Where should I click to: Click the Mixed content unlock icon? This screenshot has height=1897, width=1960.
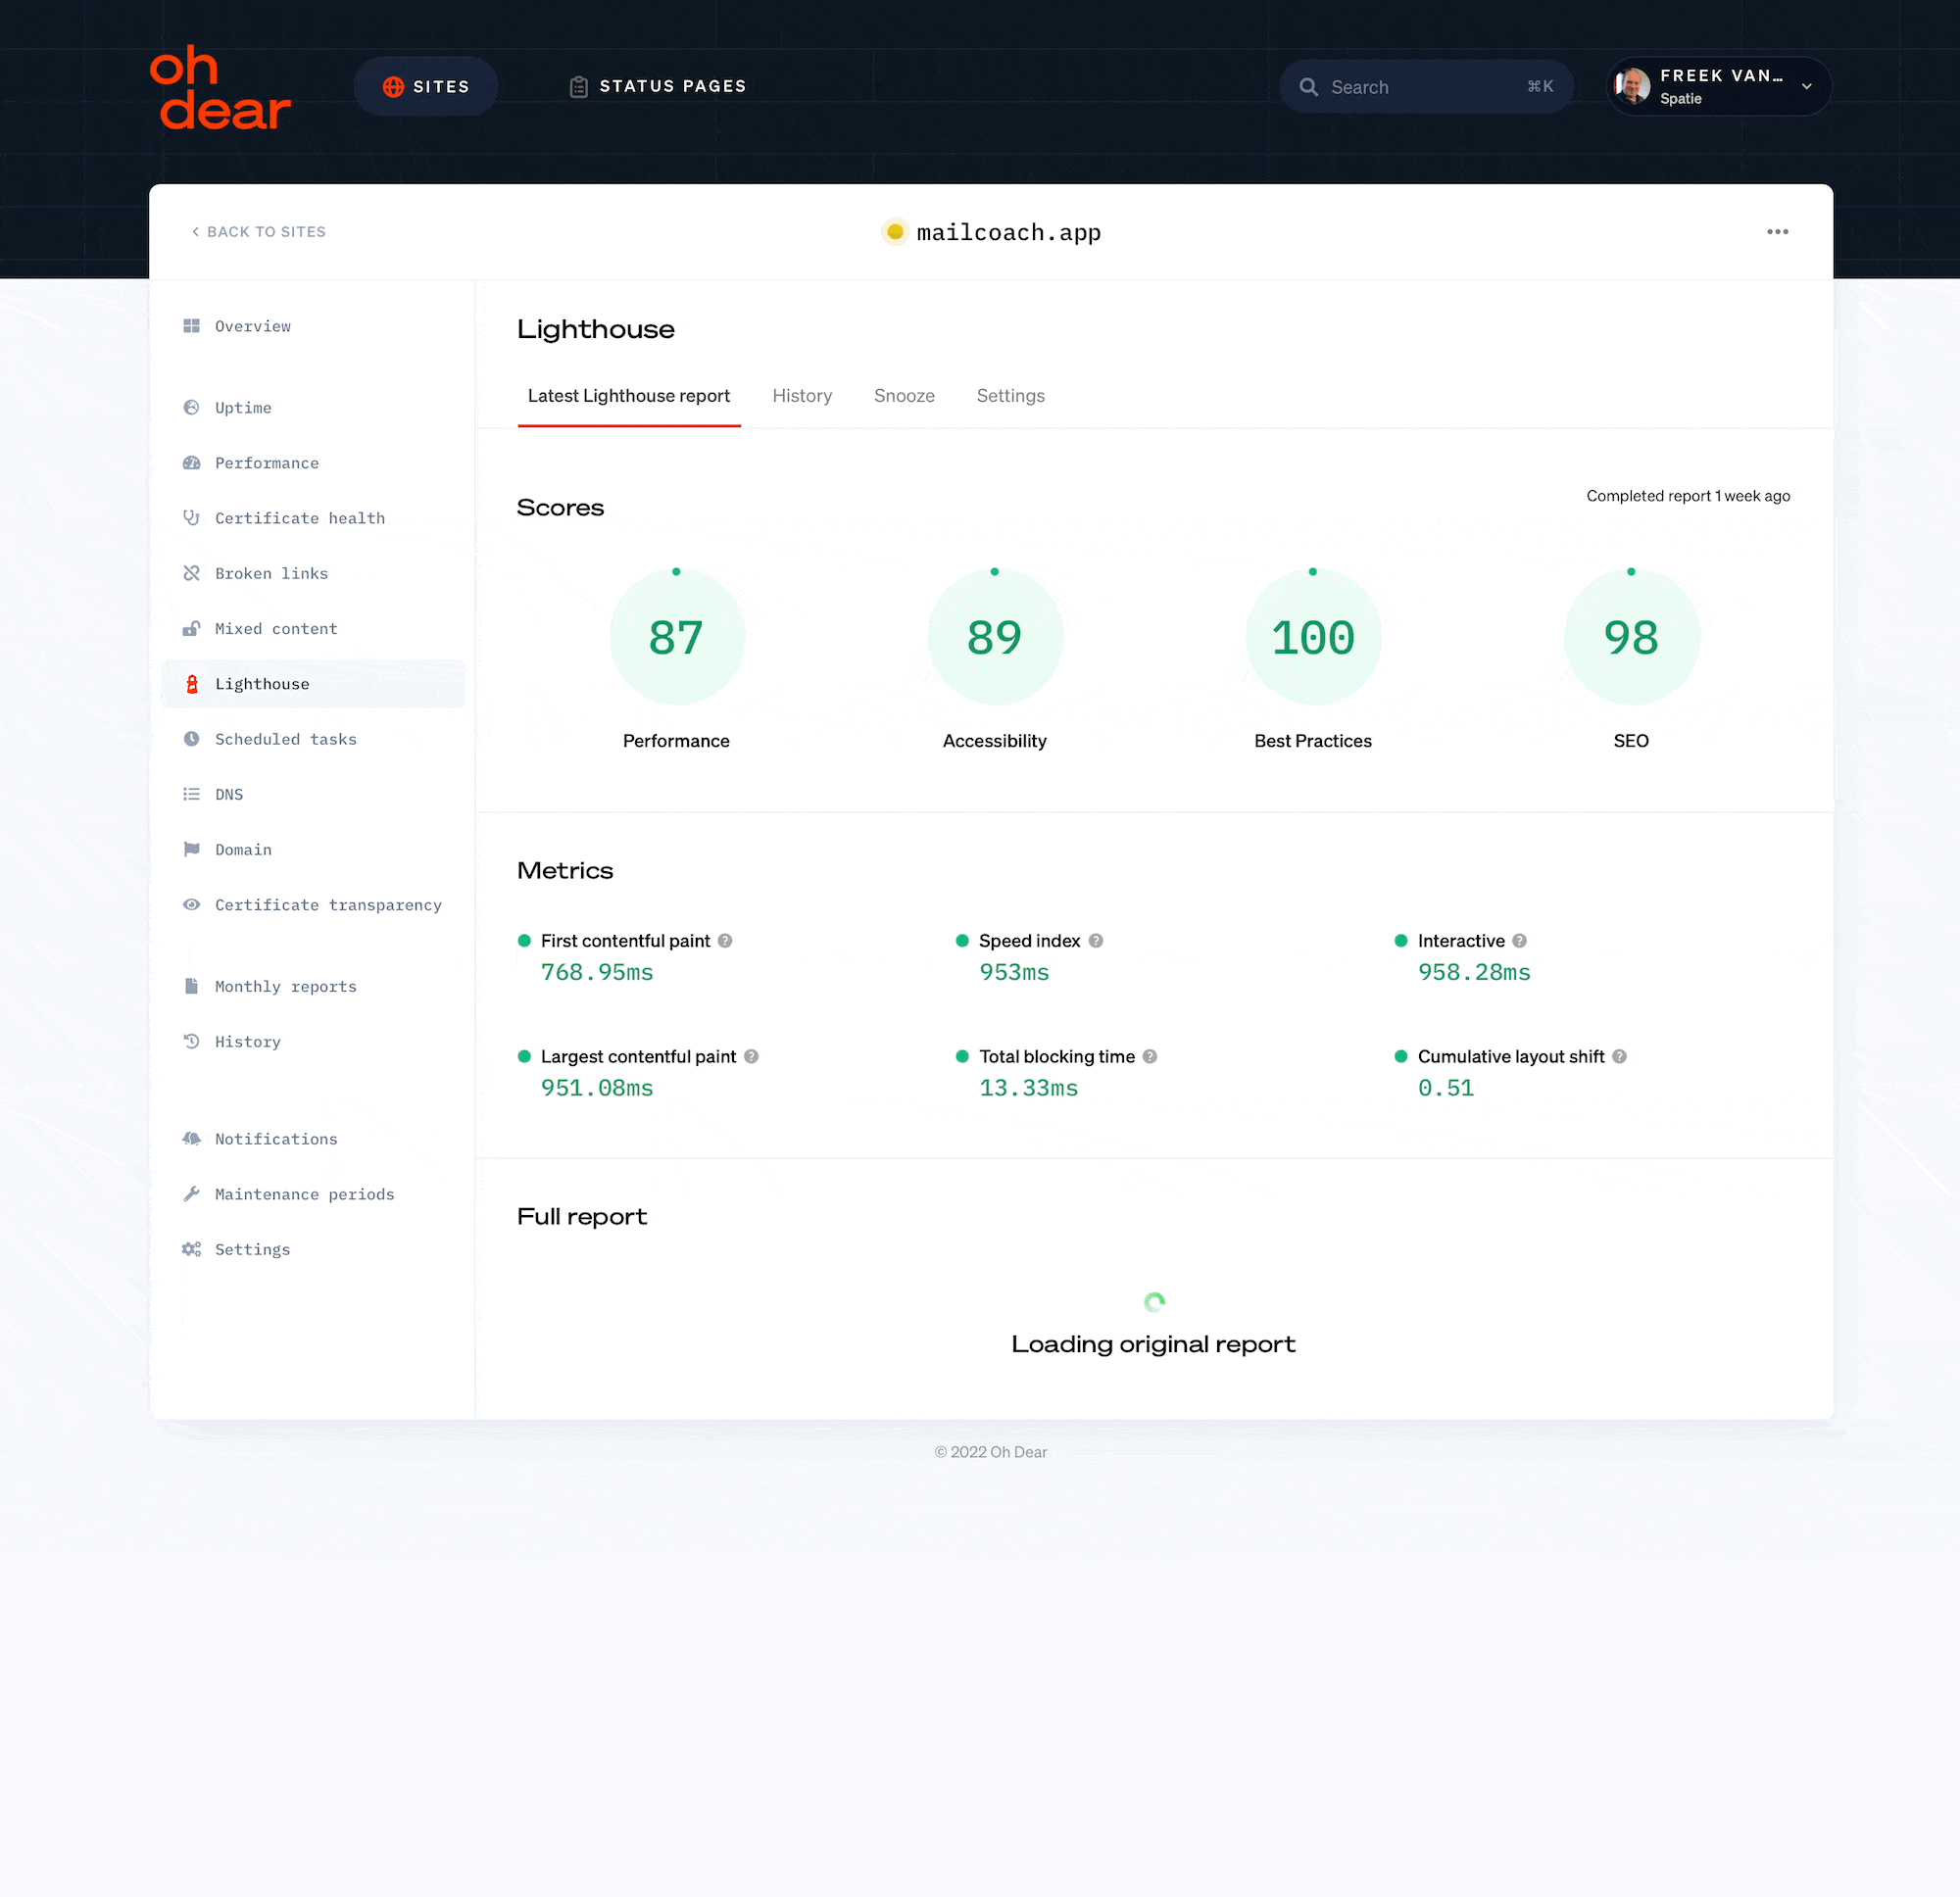point(191,628)
